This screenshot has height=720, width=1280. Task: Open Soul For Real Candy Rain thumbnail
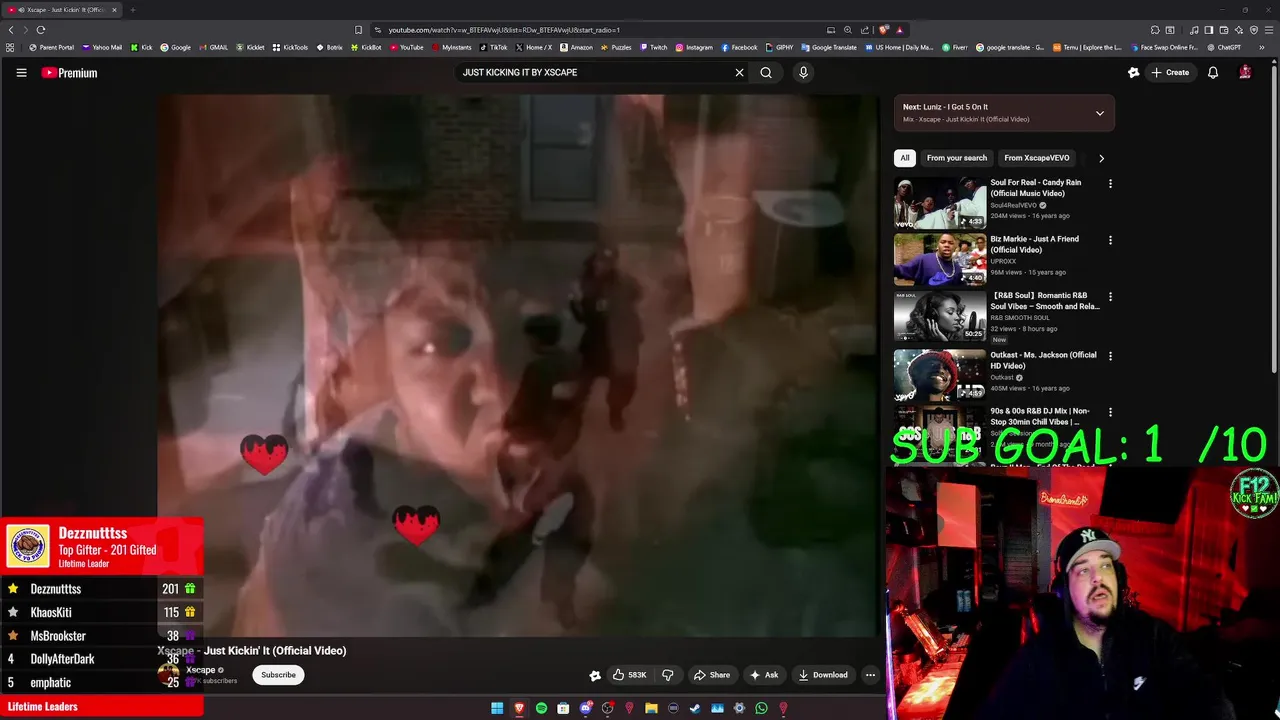940,203
